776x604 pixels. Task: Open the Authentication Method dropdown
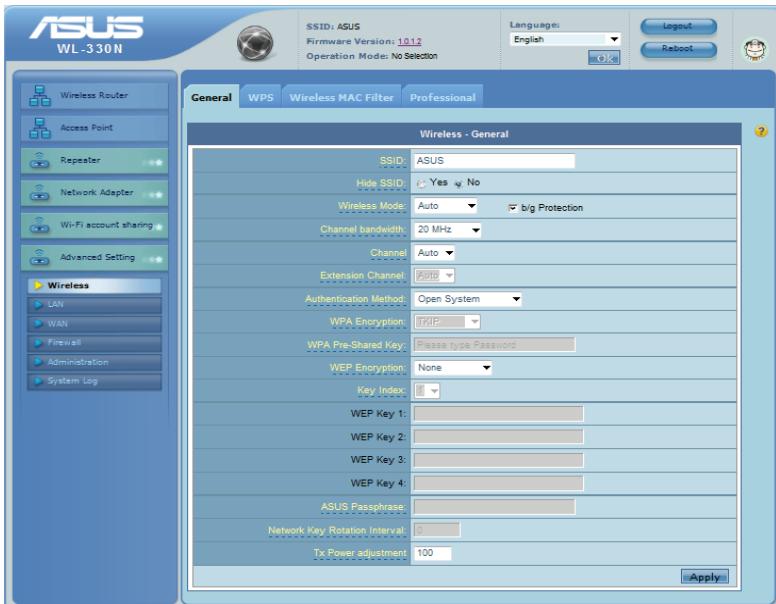click(x=468, y=299)
